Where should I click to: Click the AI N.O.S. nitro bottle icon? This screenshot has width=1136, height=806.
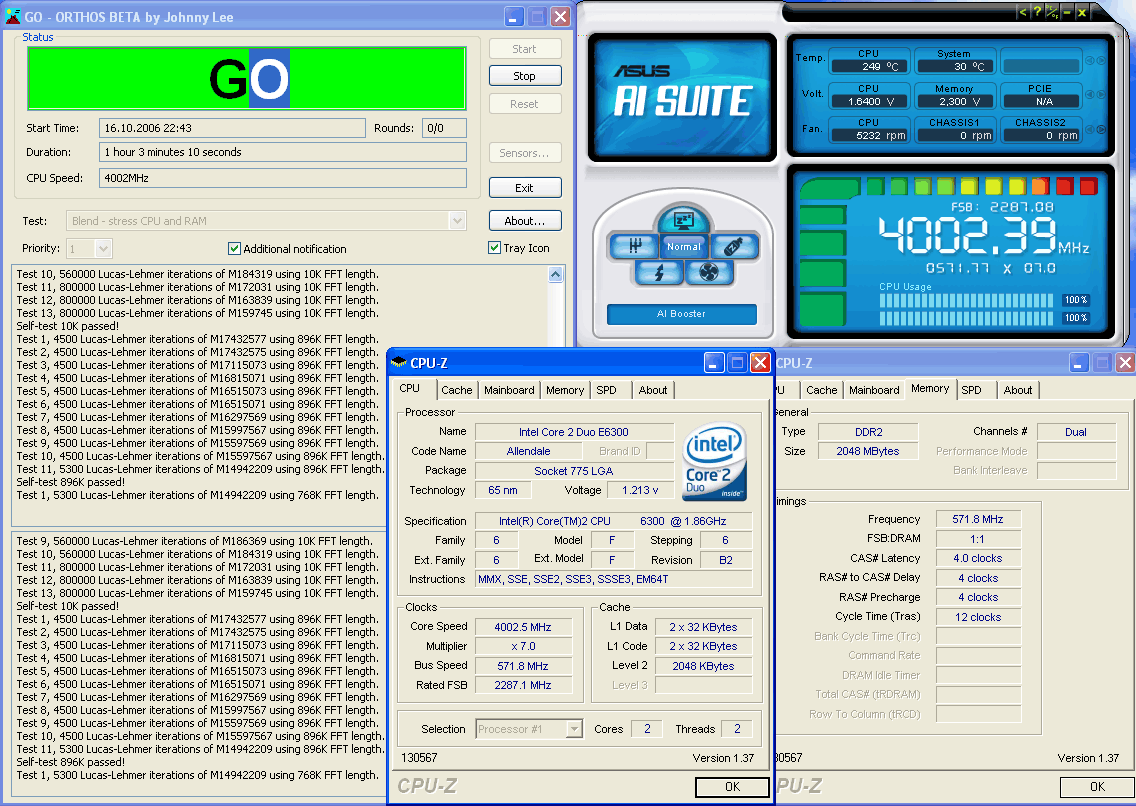point(733,246)
